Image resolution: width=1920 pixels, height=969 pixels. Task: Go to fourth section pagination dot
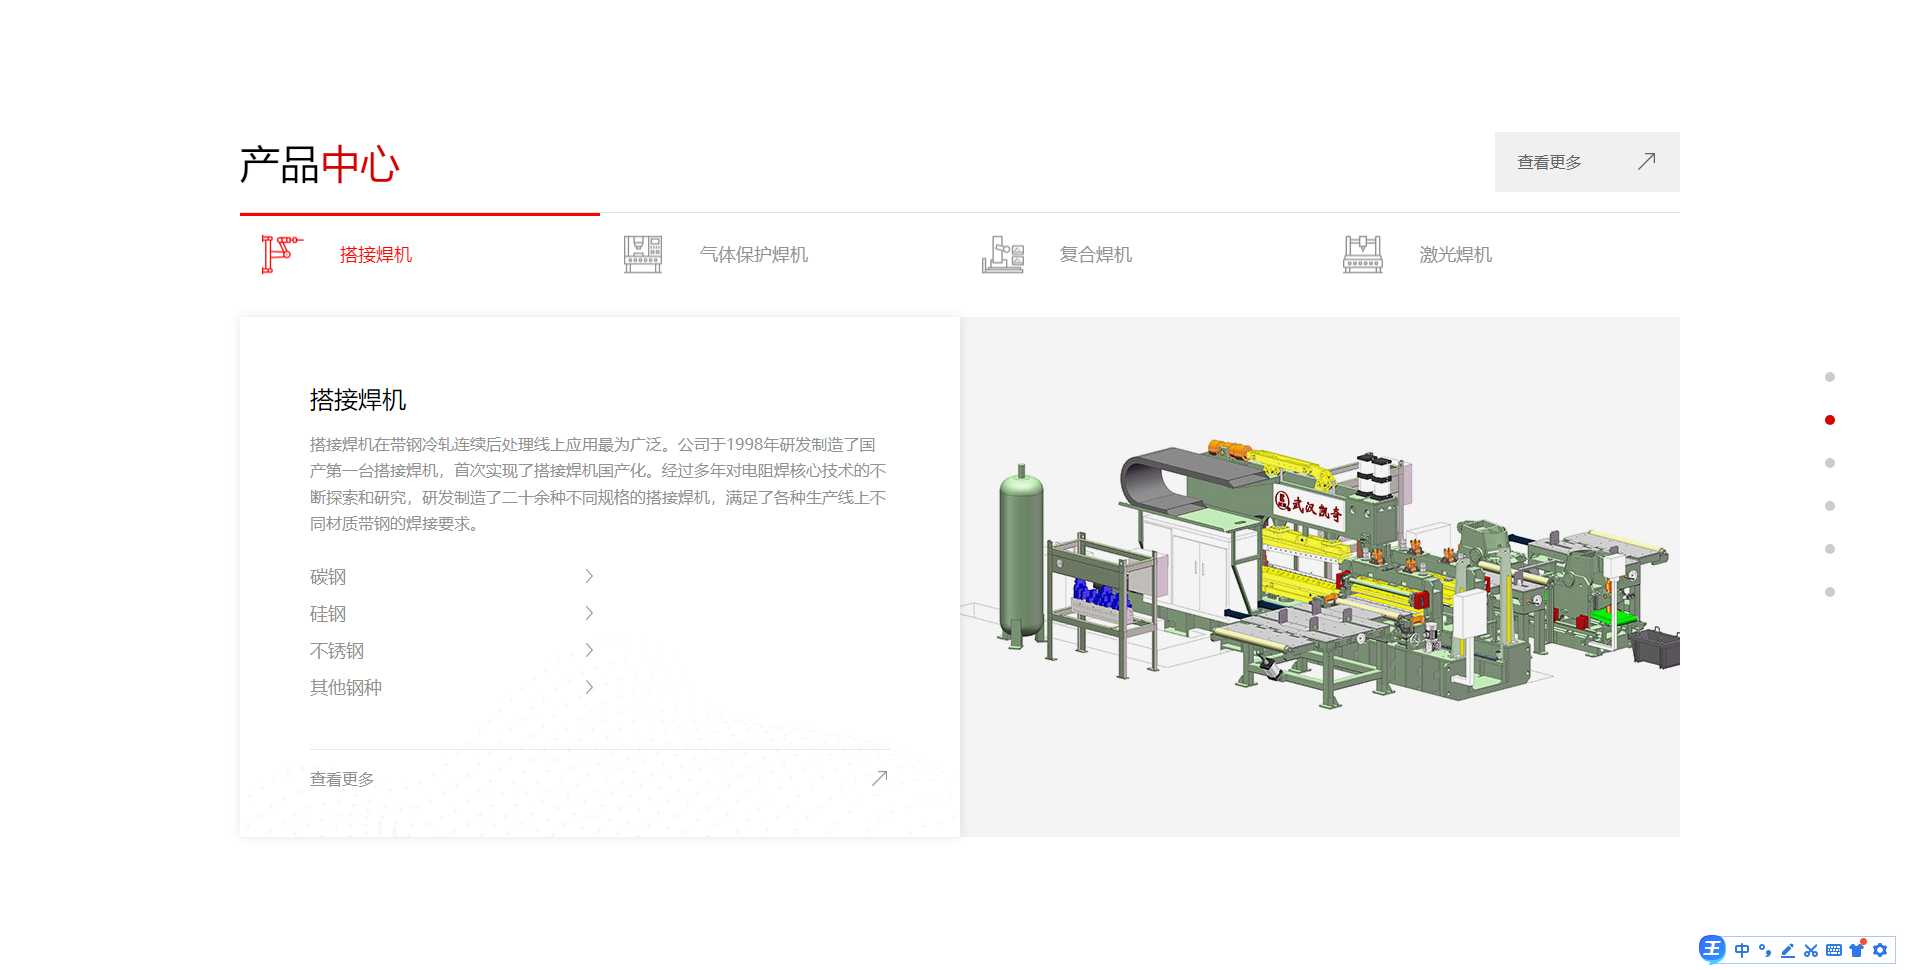(x=1830, y=506)
